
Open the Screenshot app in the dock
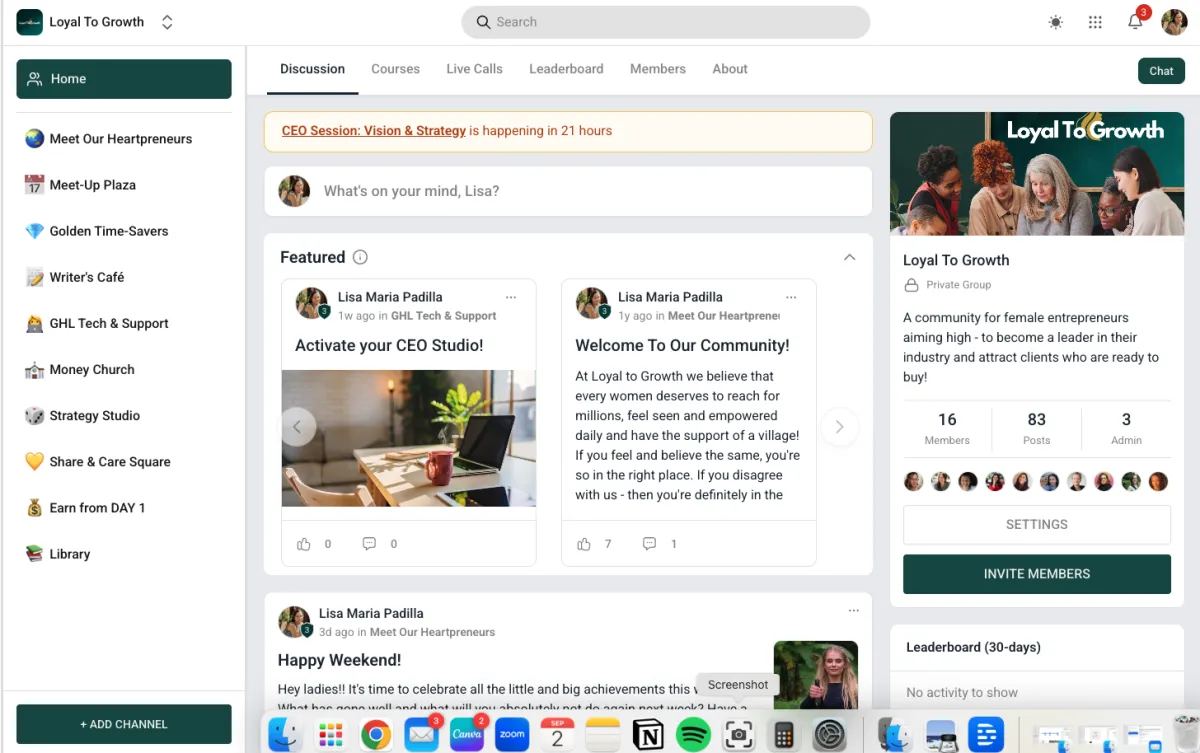point(738,735)
